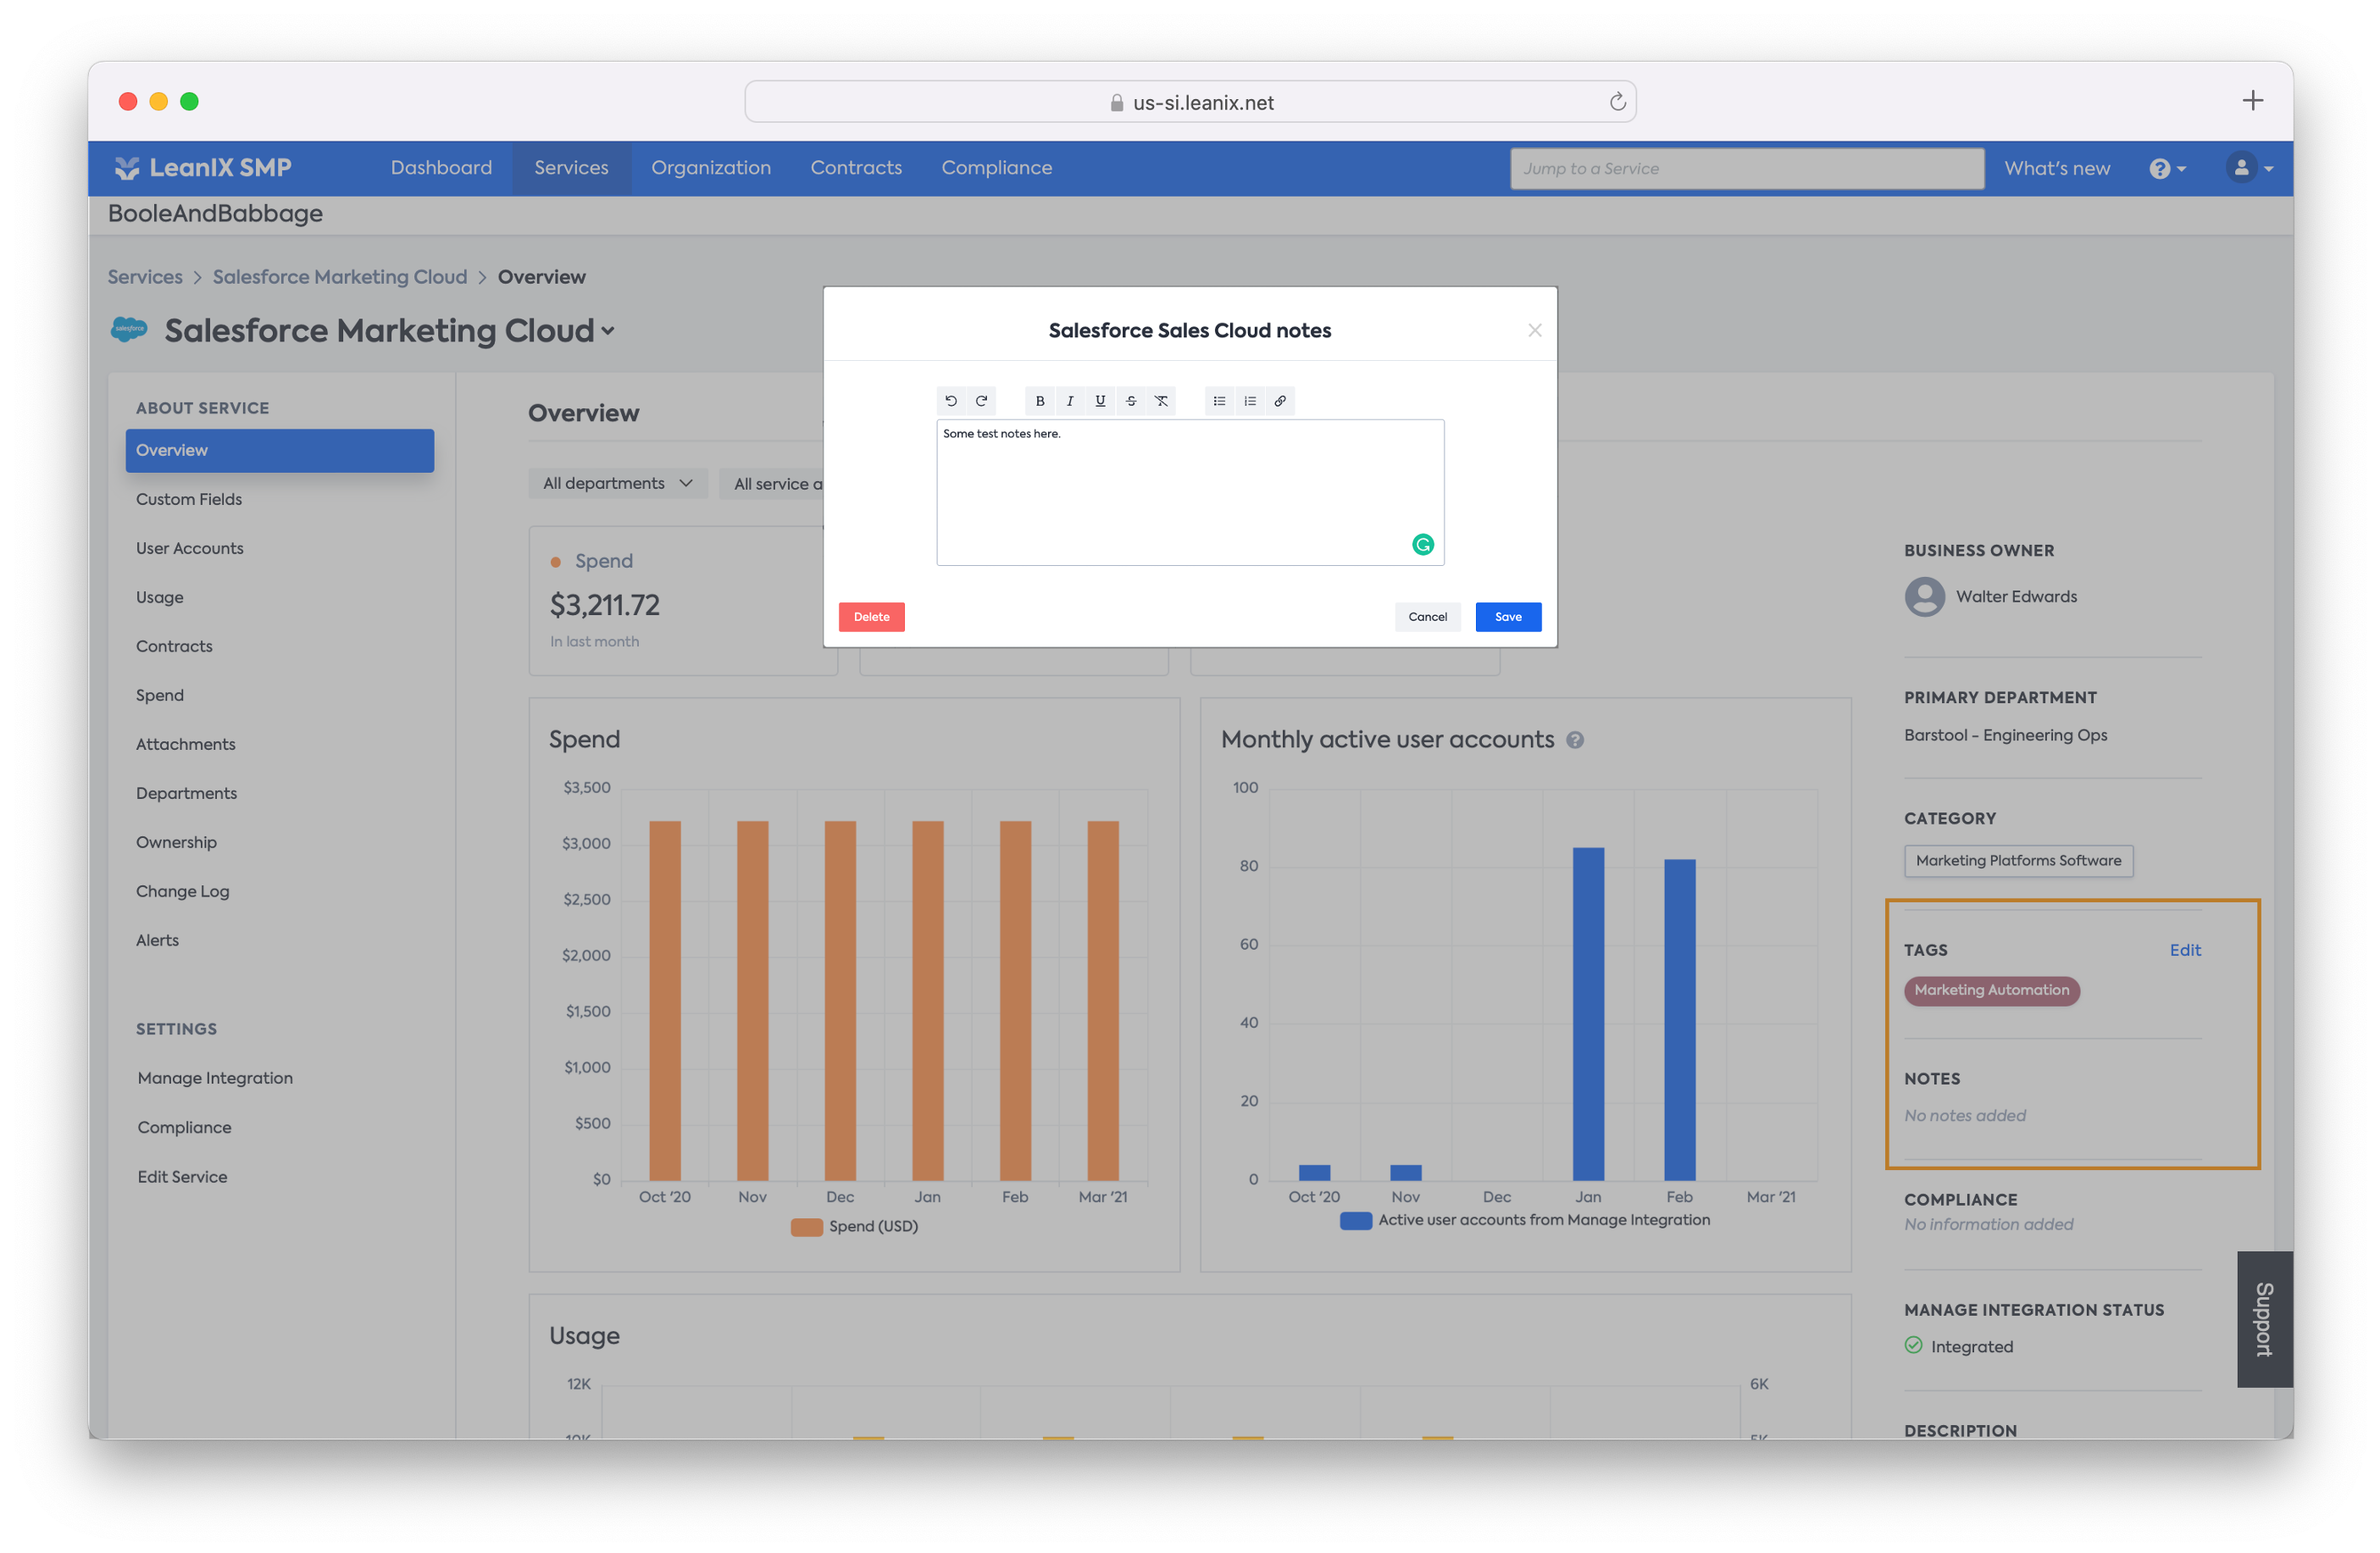Image resolution: width=2380 pixels, height=1553 pixels.
Task: Delete the note with the red Delete button
Action: coord(871,617)
